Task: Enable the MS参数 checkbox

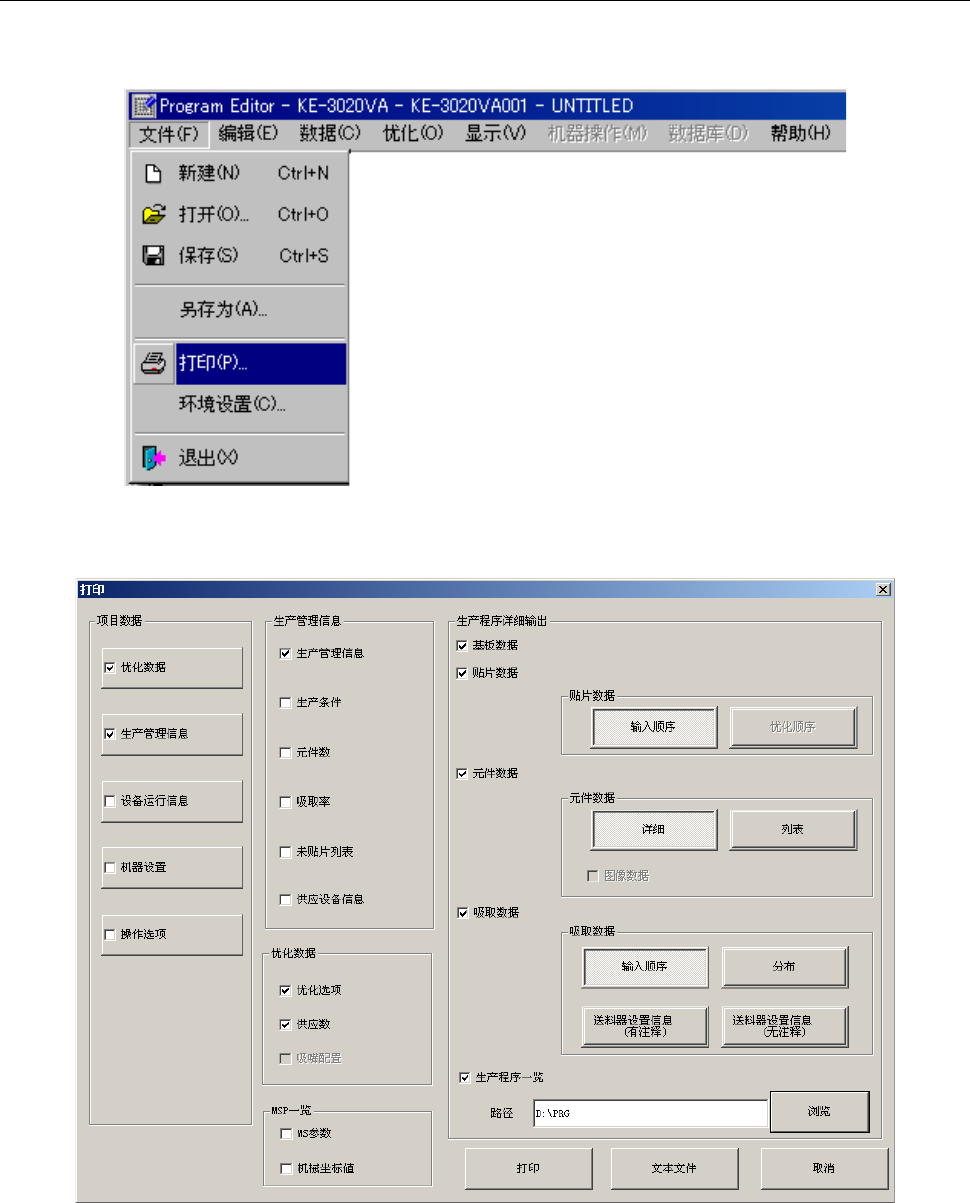Action: 286,1133
